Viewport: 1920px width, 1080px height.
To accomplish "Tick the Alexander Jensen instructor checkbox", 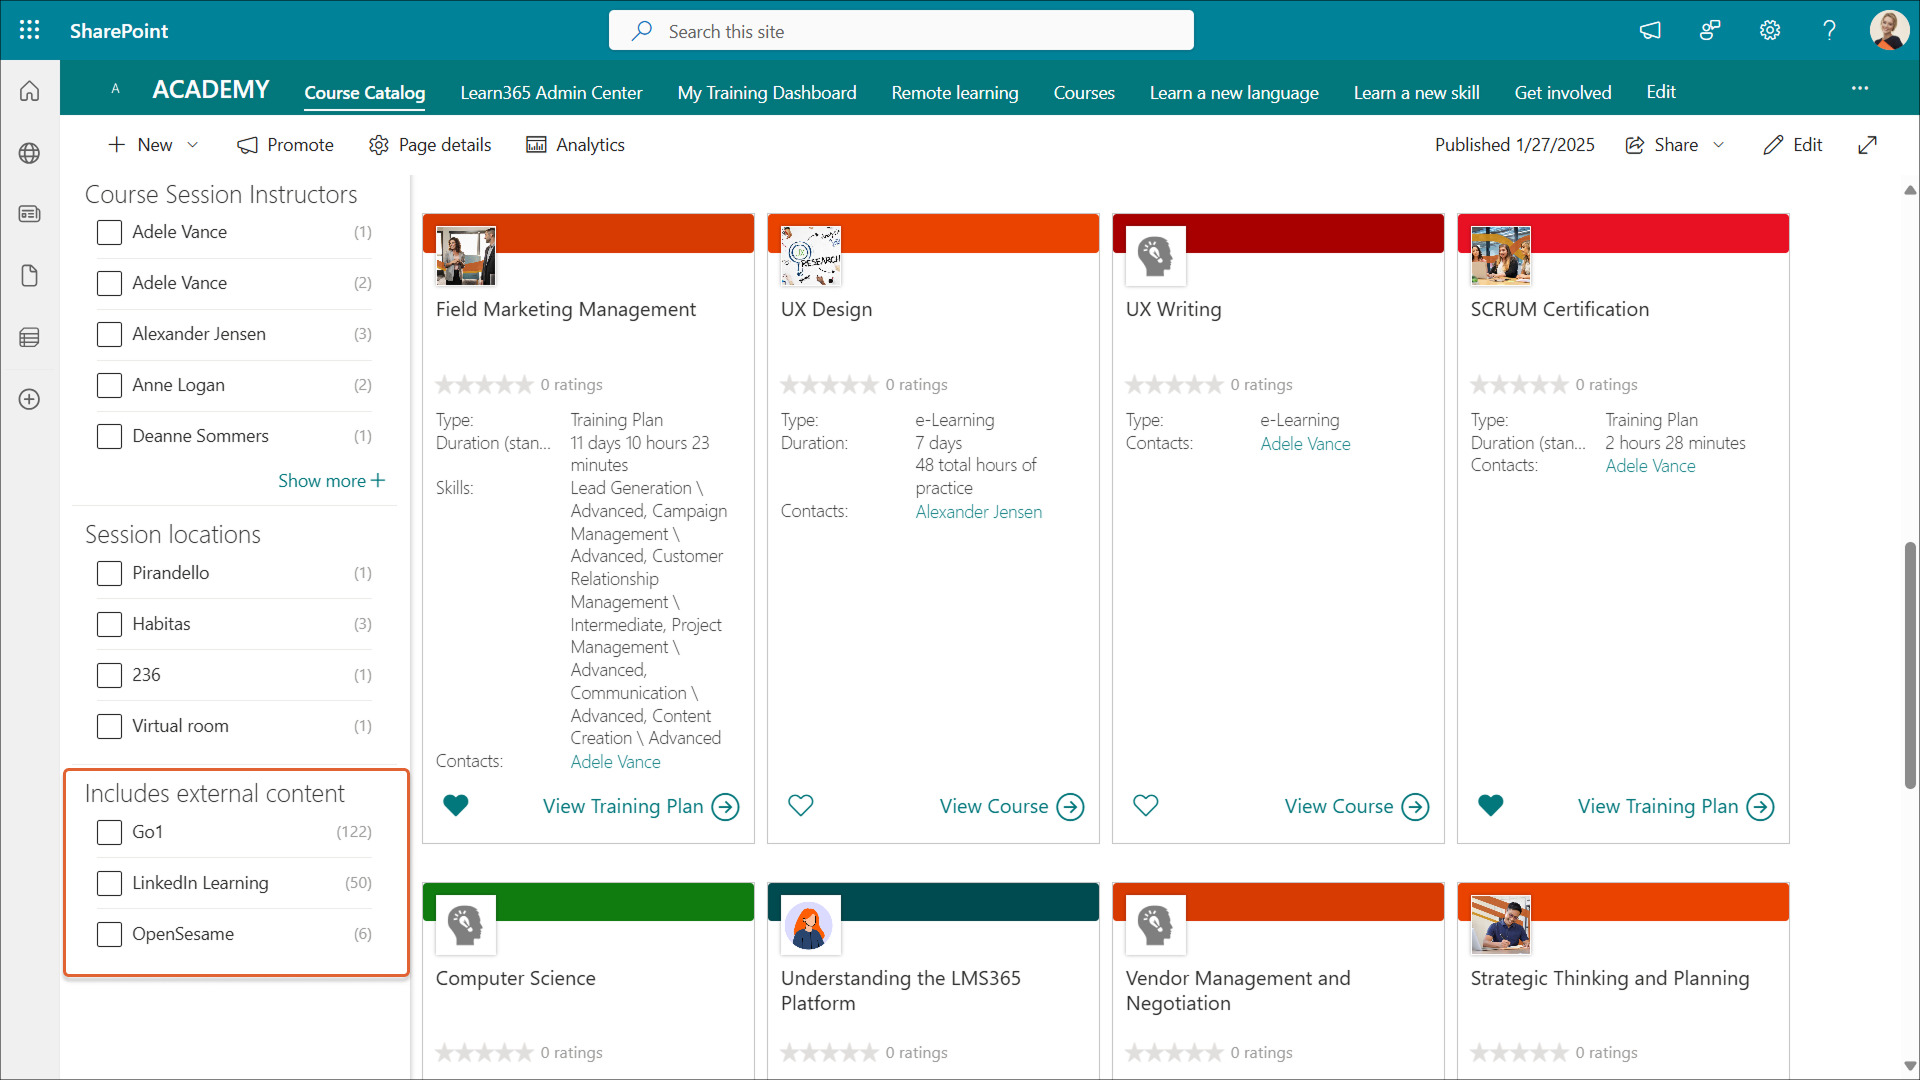I will click(109, 334).
